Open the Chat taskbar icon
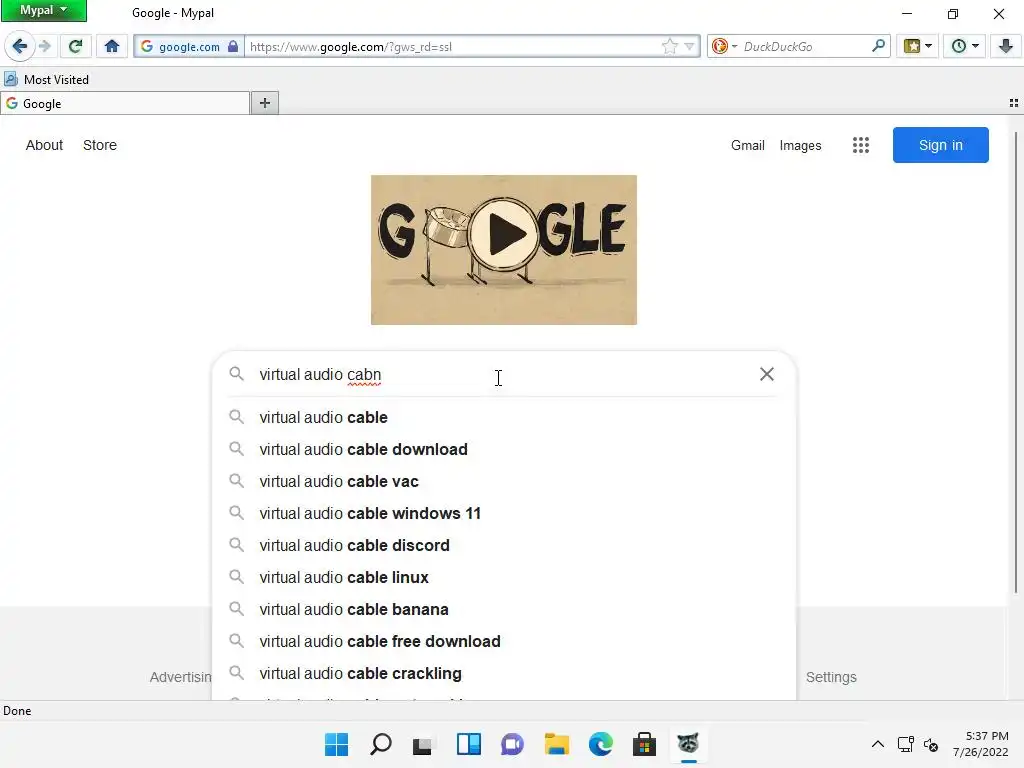This screenshot has height=768, width=1024. tap(512, 744)
